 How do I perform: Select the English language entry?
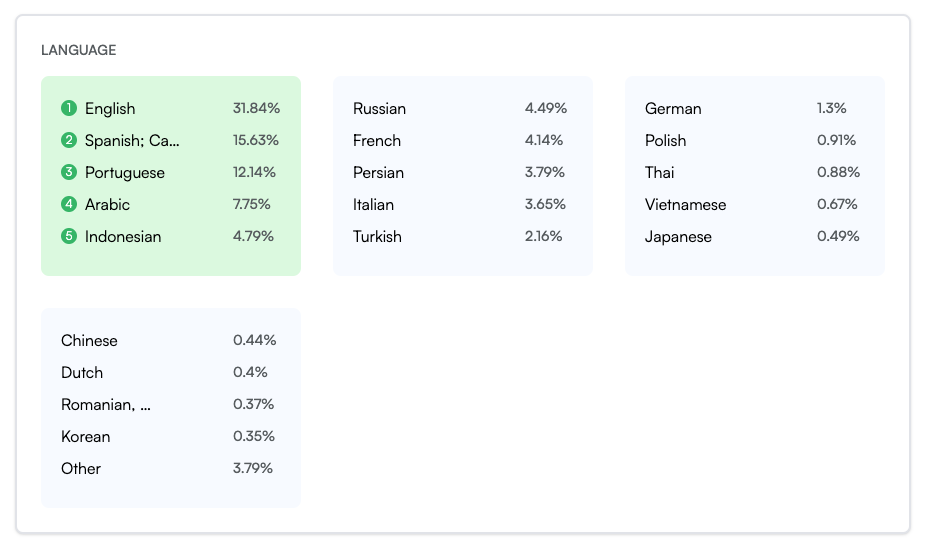[x=110, y=108]
